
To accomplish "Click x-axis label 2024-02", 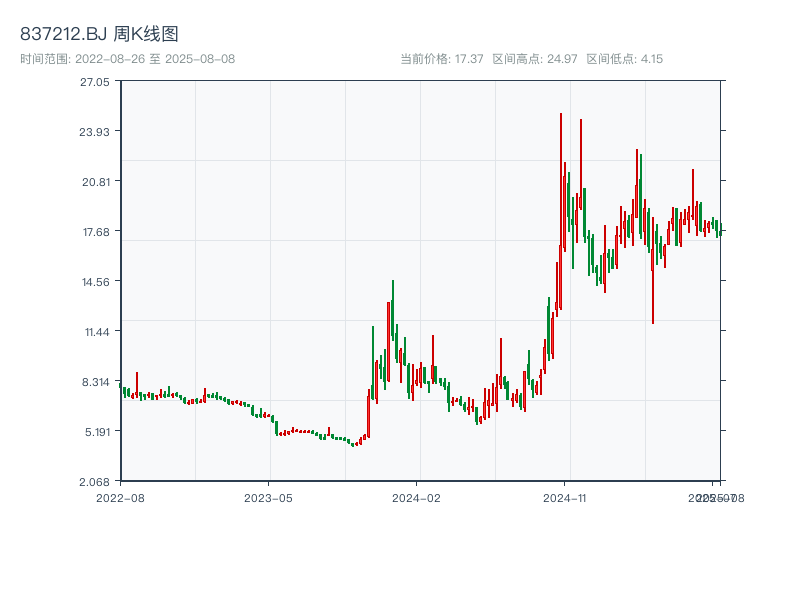I will (x=416, y=498).
